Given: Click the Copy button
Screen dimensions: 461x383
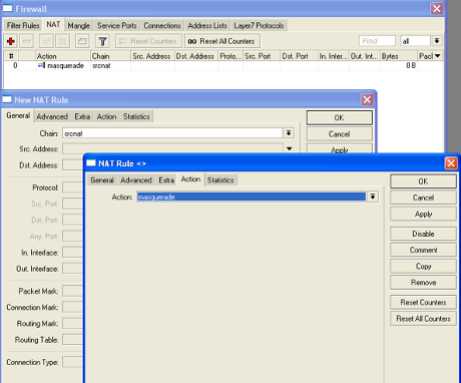Looking at the screenshot, I should (x=423, y=266).
